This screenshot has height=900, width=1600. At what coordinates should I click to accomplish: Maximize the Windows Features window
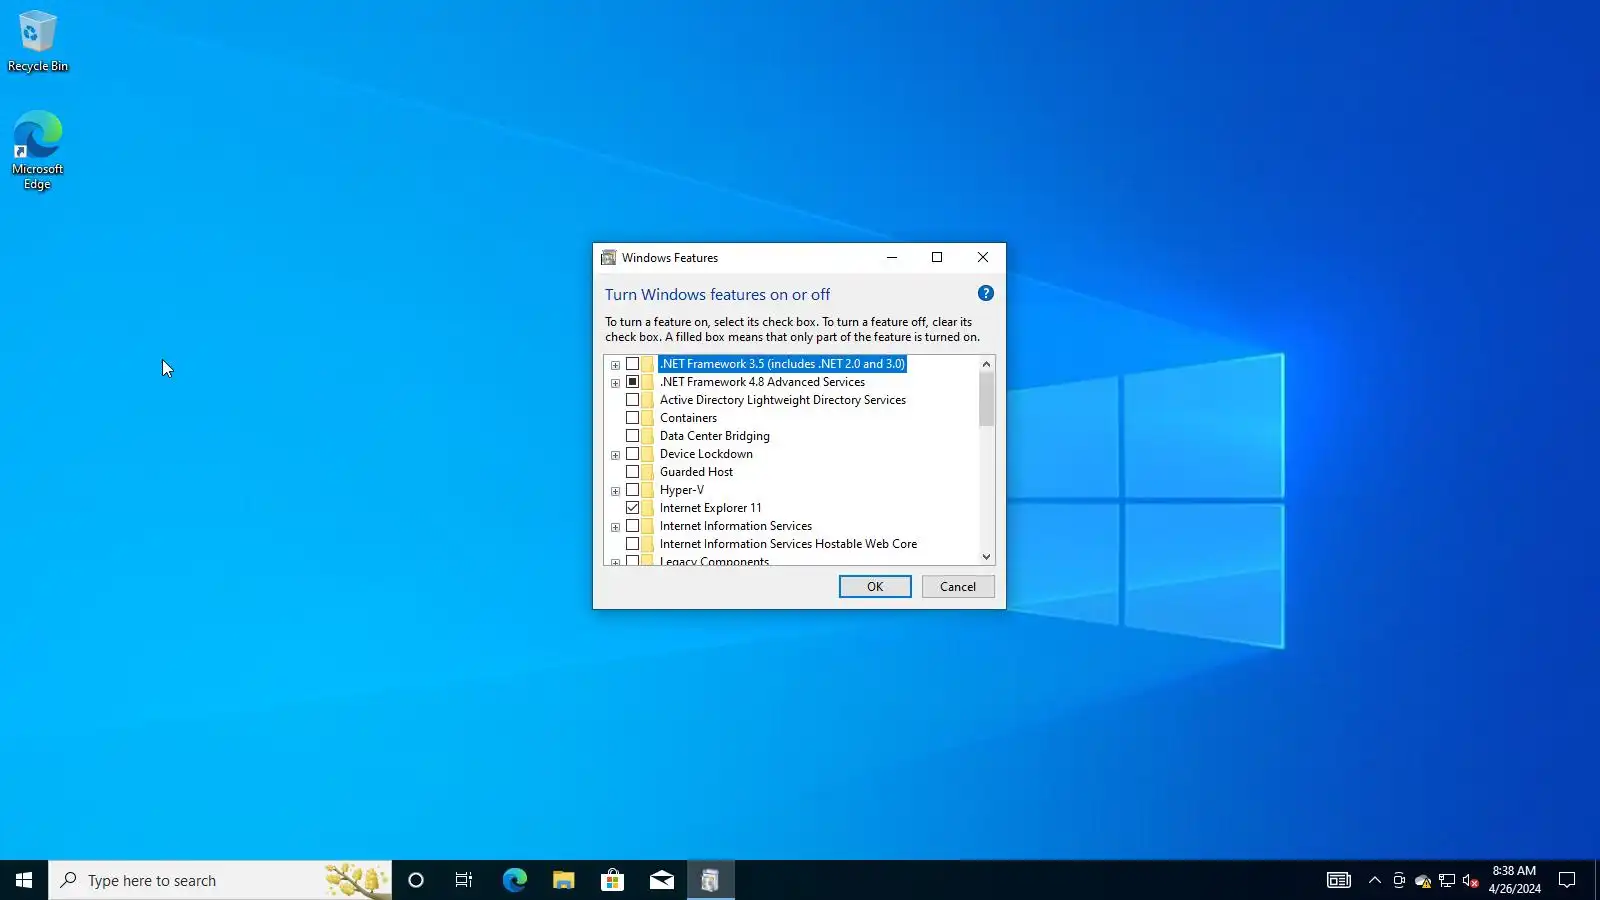[937, 257]
